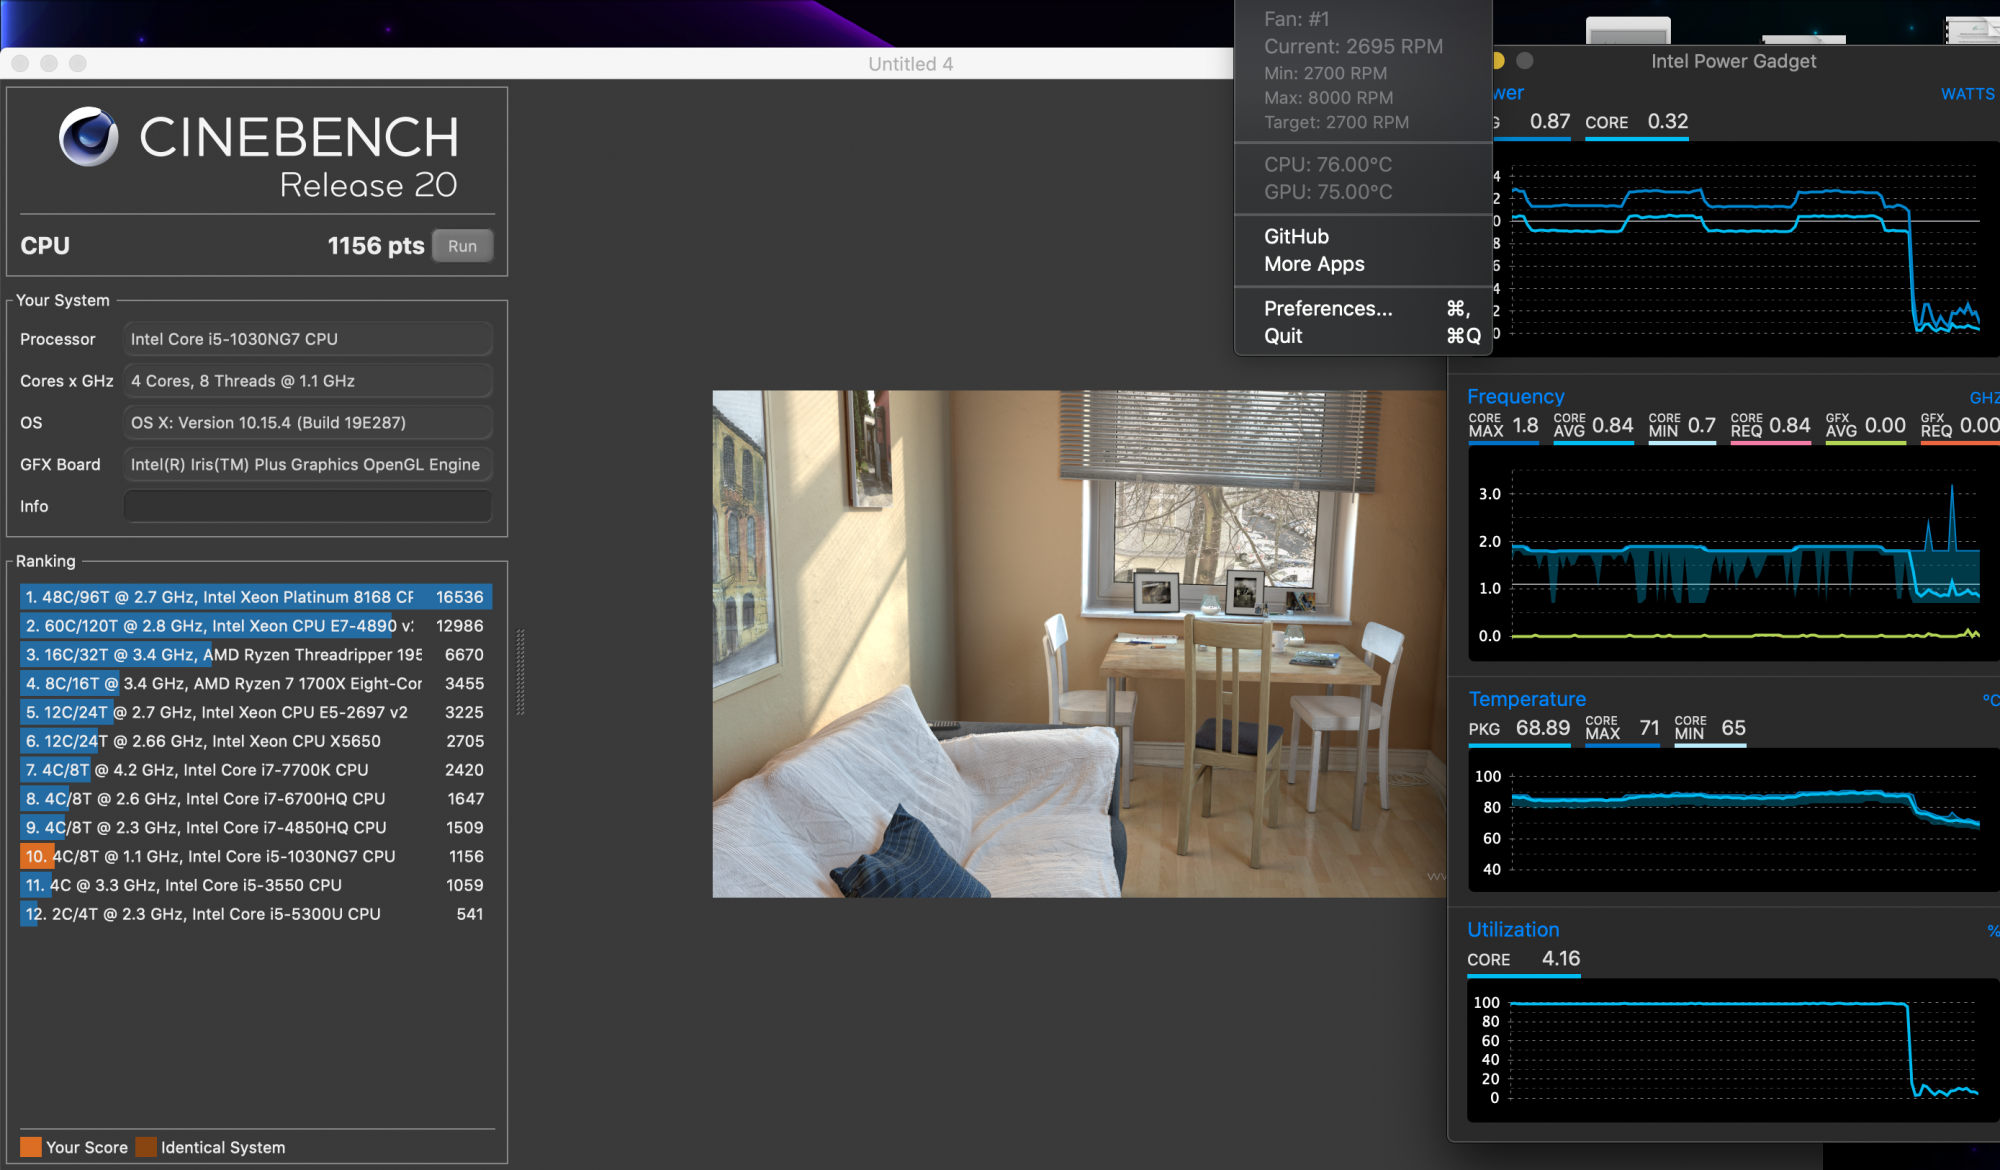Select Quit in the fan control menu
The height and width of the screenshot is (1170, 2000).
tap(1283, 336)
